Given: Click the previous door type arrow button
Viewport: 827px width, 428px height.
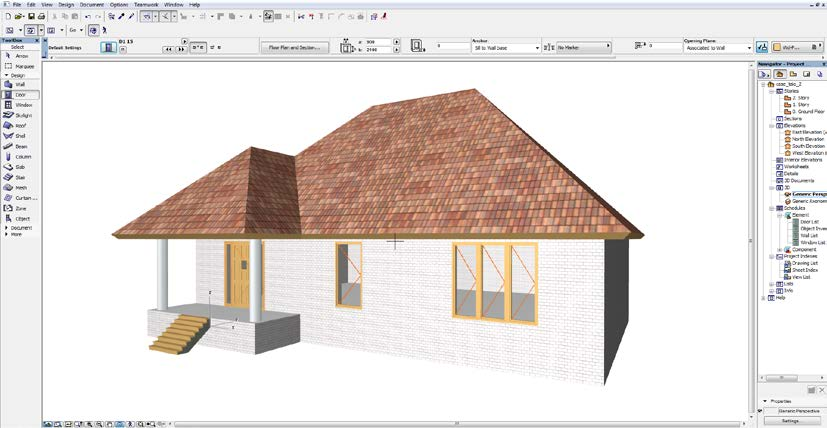Looking at the screenshot, I should click(x=169, y=49).
